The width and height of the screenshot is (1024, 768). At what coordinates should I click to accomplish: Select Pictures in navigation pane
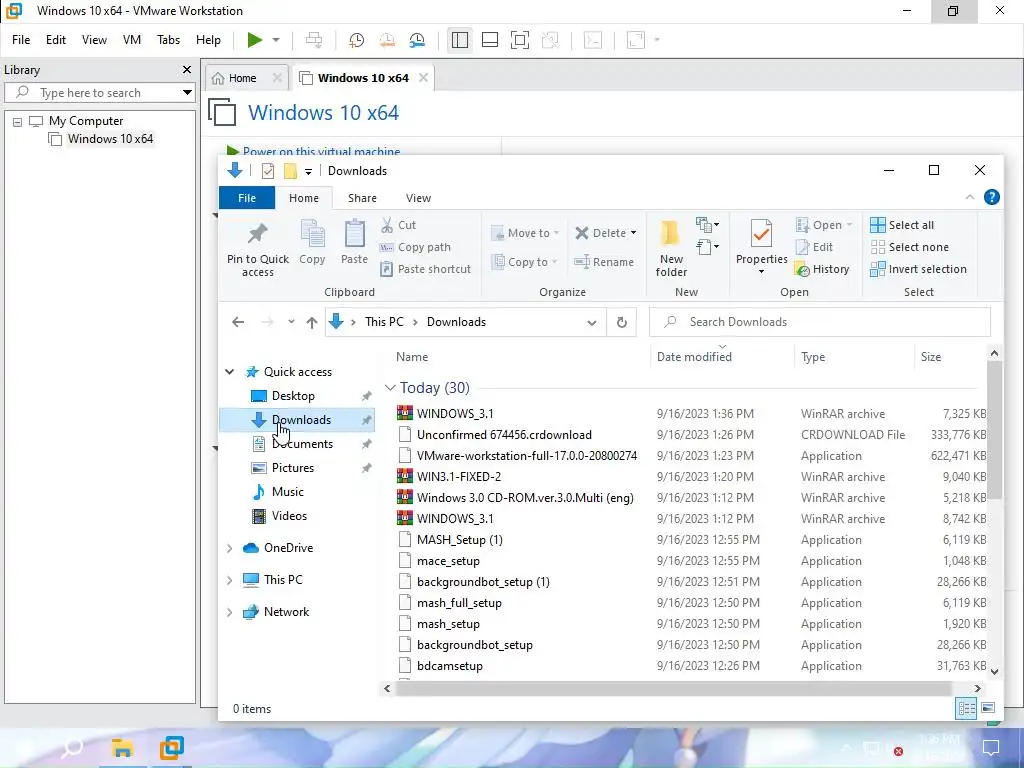[x=292, y=468]
